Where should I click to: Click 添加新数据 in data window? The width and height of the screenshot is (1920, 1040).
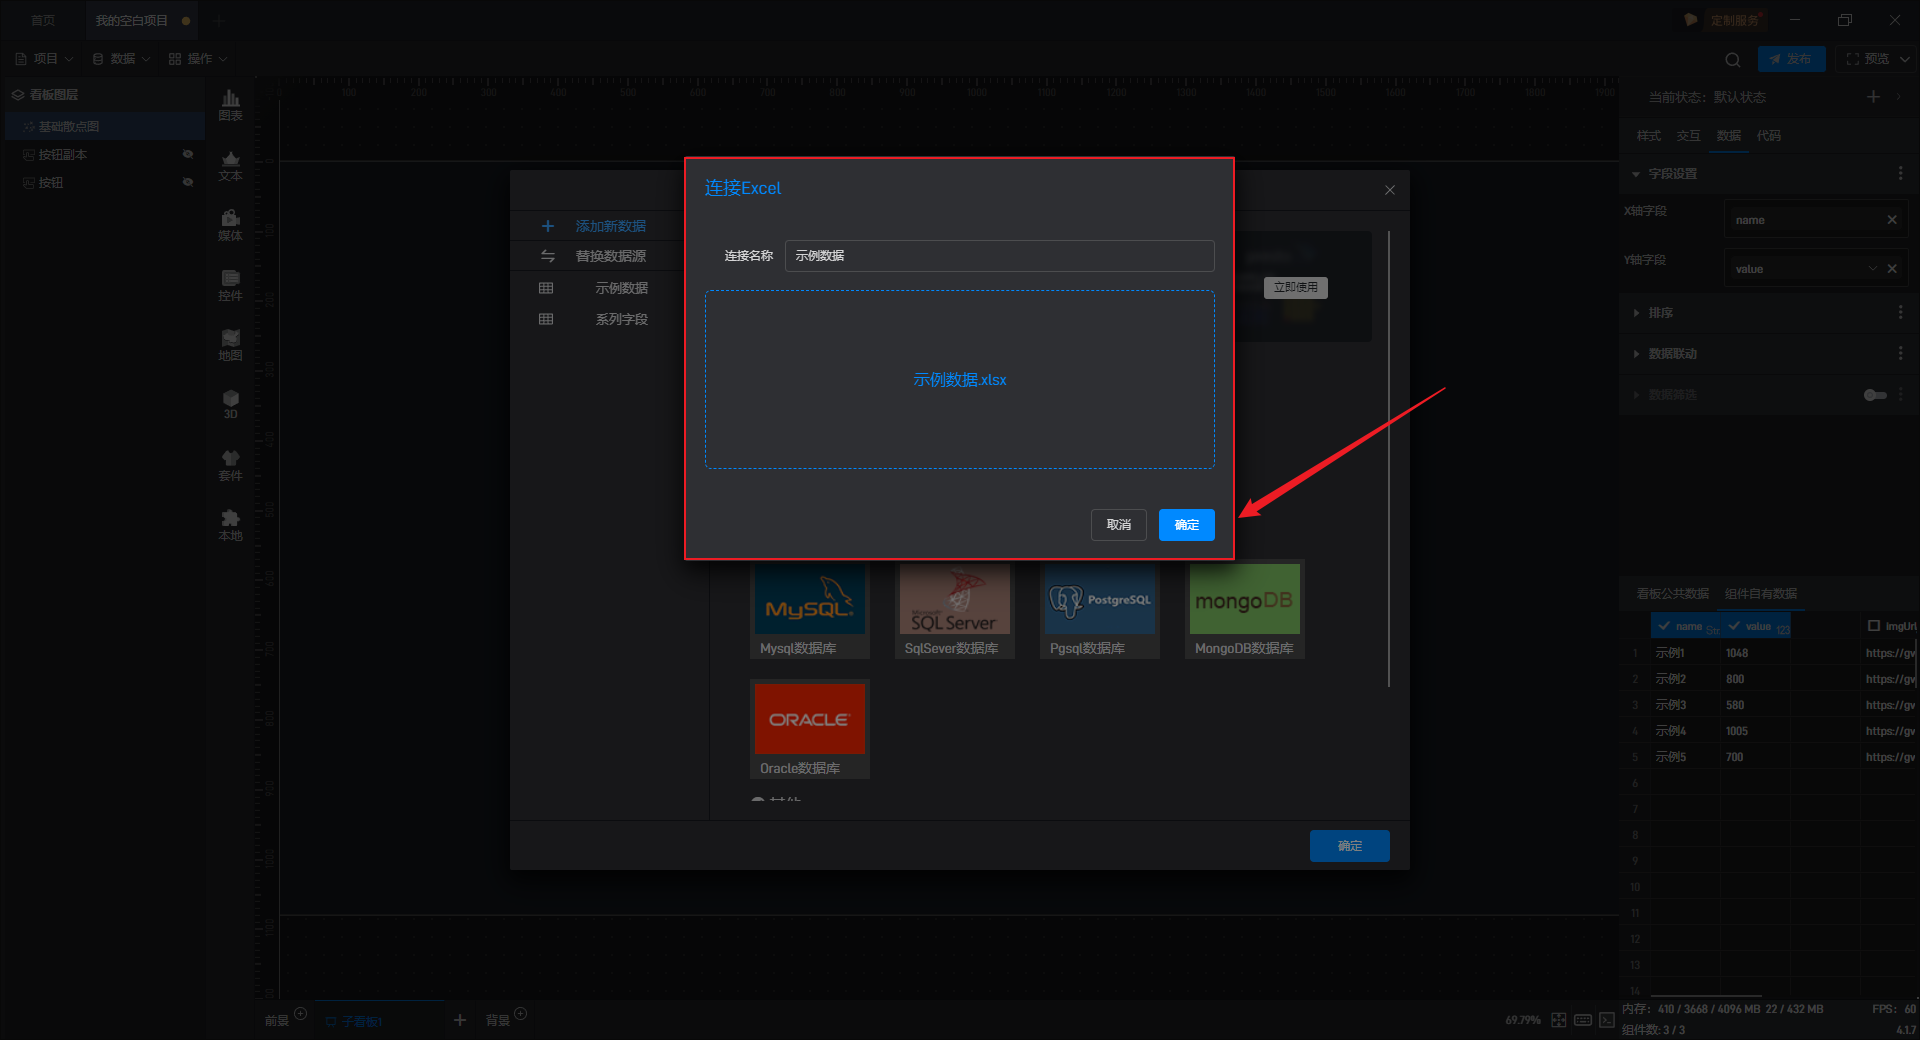pos(610,226)
